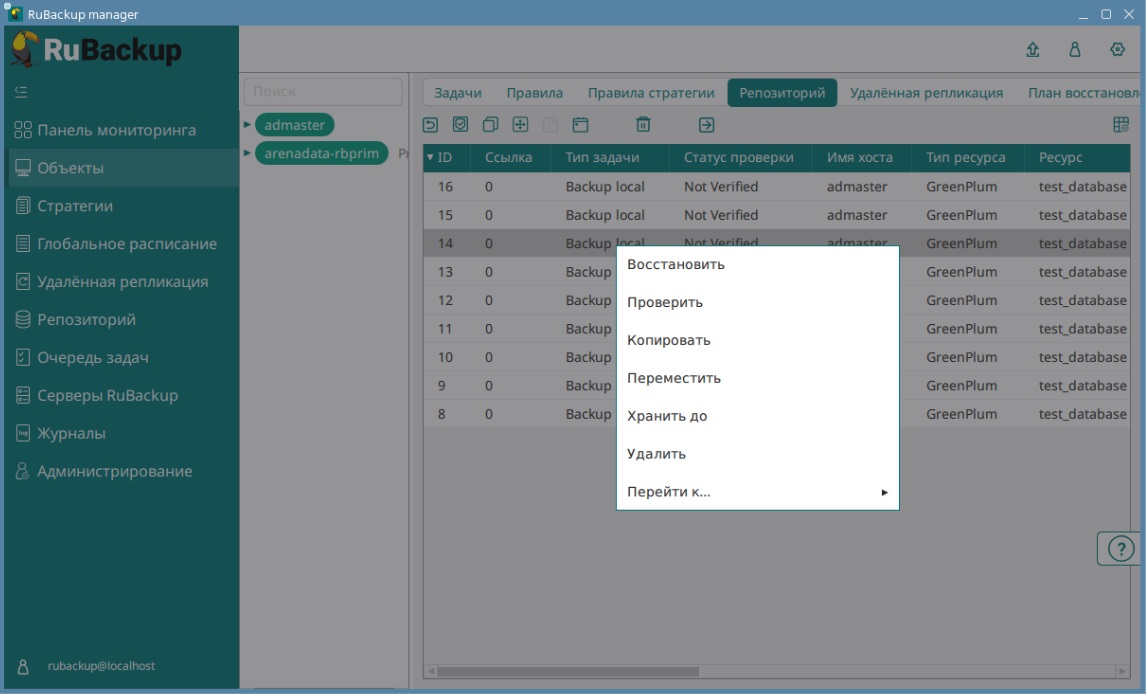Viewport: 1146px width, 694px height.
Task: Expand the admaster tree node
Action: point(248,125)
